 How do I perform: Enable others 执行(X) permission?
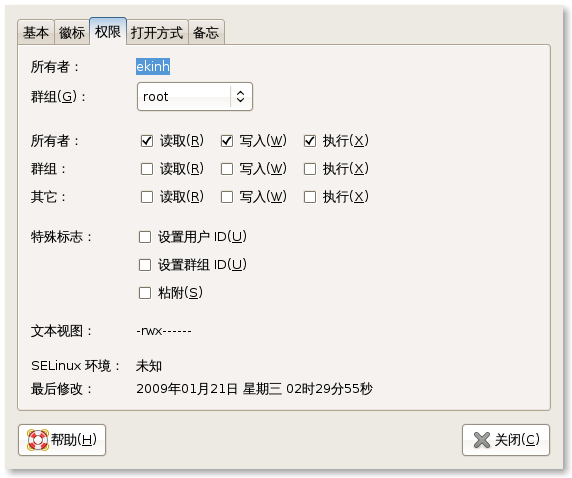[x=310, y=197]
